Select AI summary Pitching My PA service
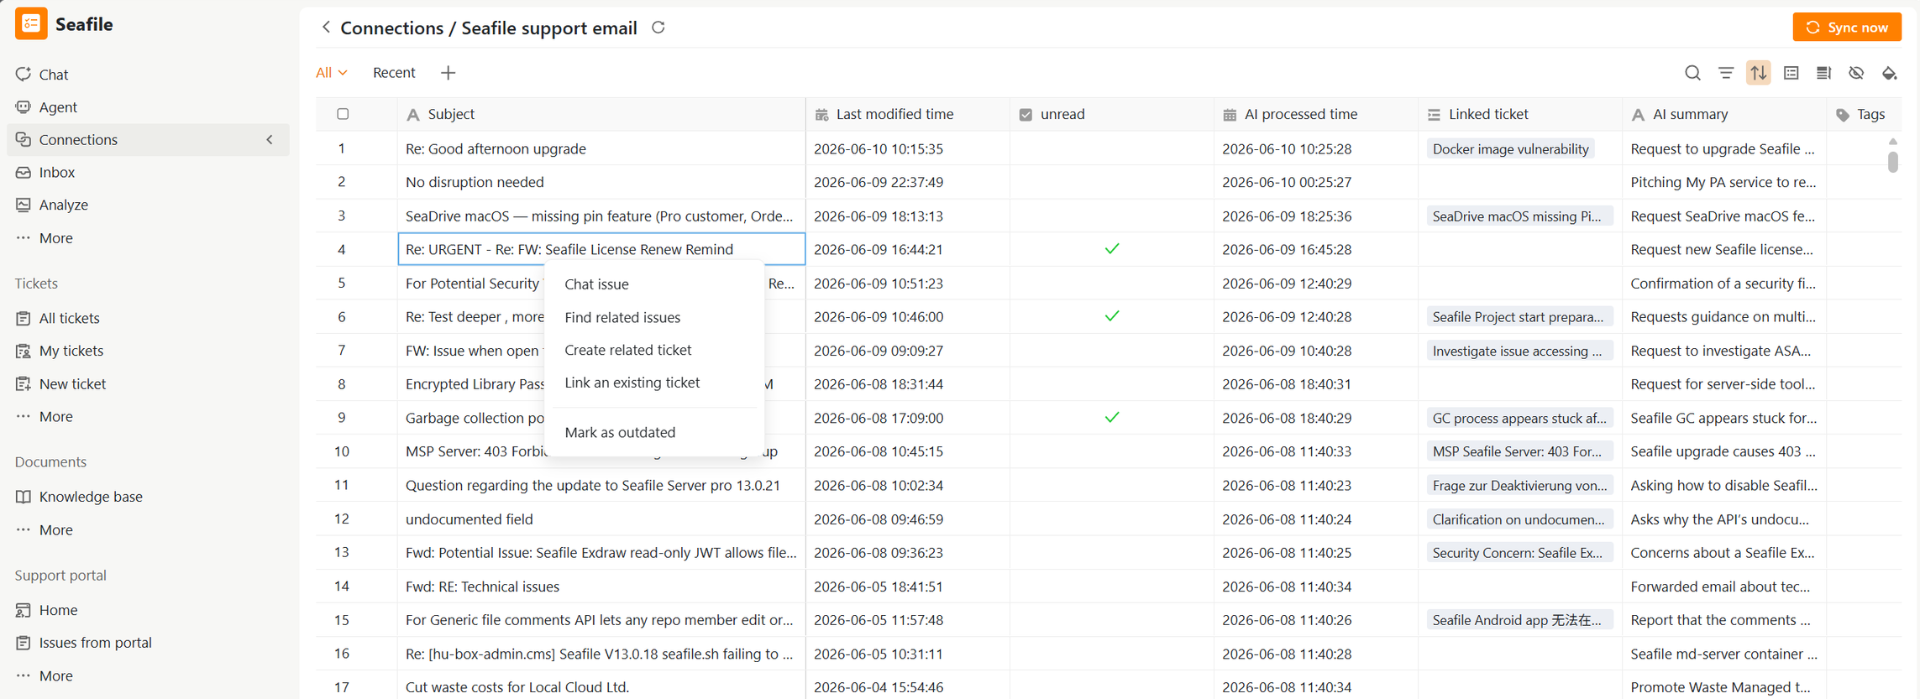This screenshot has height=699, width=1920. click(x=1724, y=182)
